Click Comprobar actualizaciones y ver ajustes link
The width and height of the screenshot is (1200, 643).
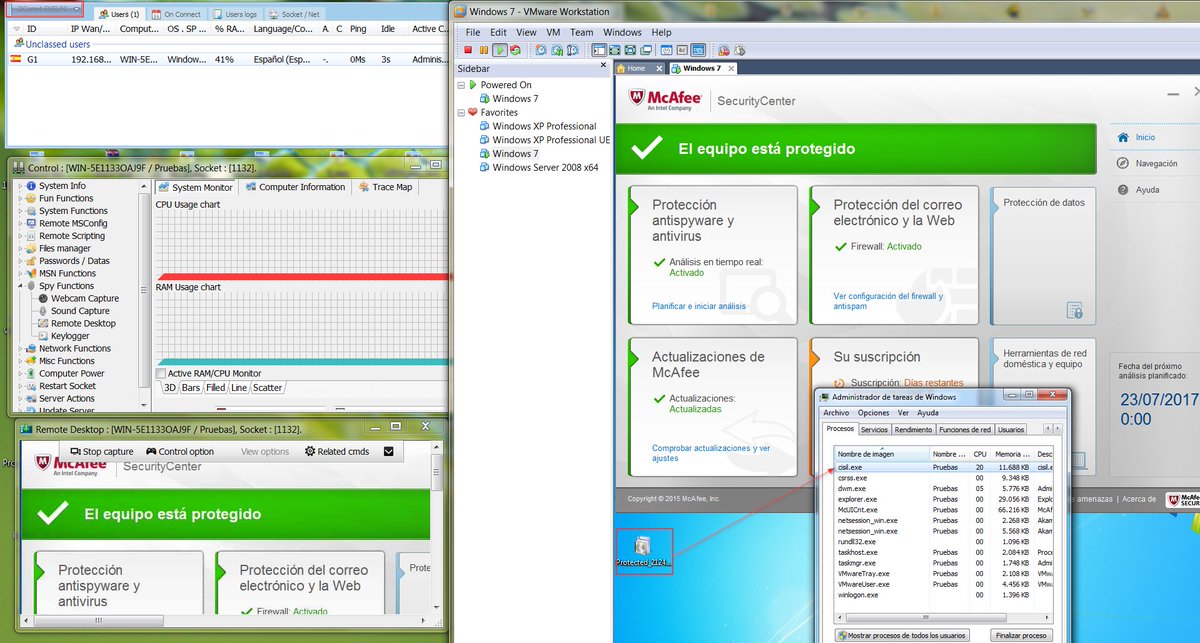(711, 453)
